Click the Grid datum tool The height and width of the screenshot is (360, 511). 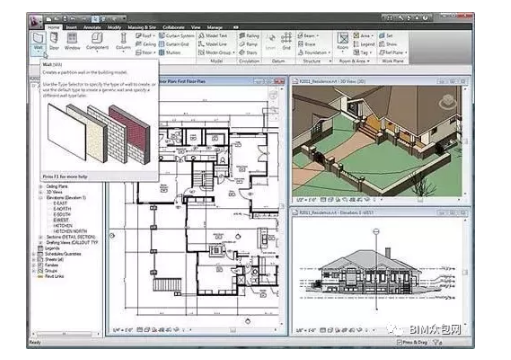286,41
